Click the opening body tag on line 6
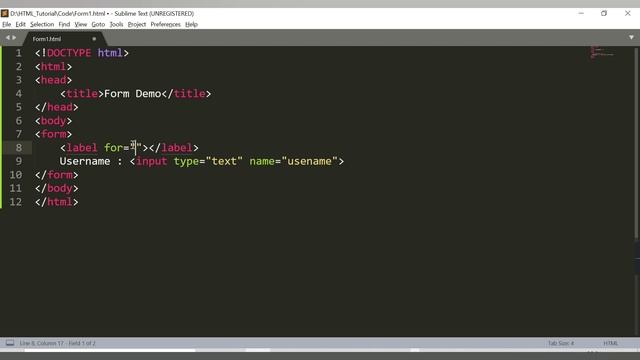This screenshot has height=360, width=640. [x=53, y=121]
